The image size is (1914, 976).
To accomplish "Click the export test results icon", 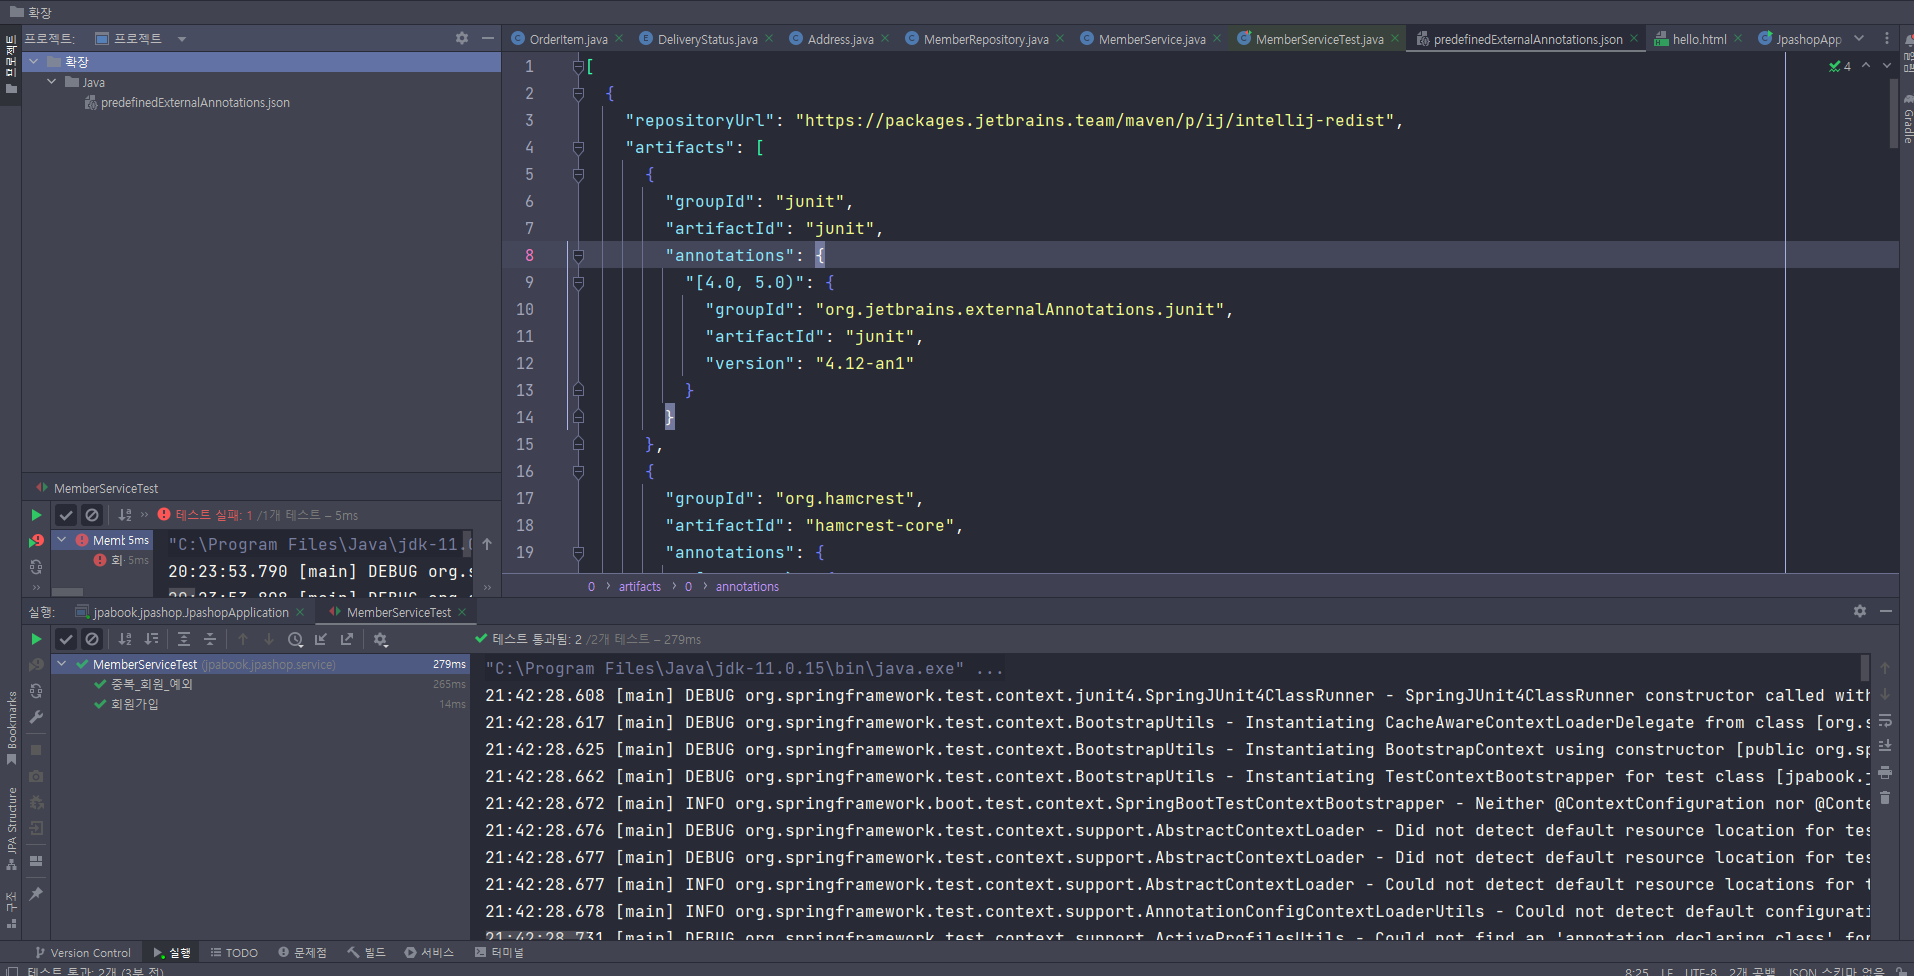I will point(347,639).
